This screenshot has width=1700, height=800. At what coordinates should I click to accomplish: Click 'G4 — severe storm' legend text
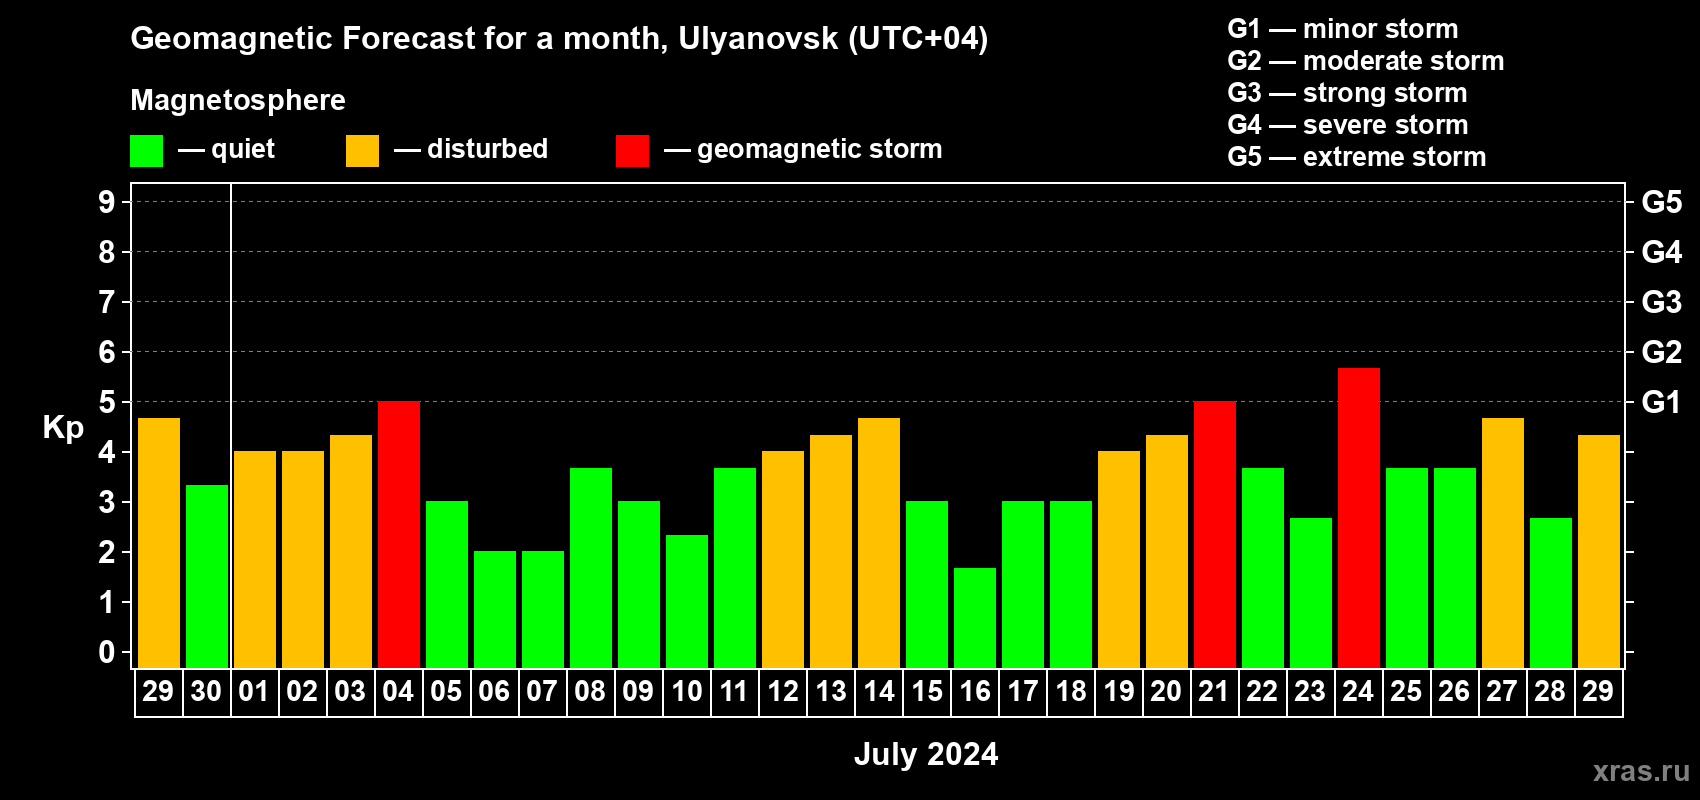coord(1348,125)
